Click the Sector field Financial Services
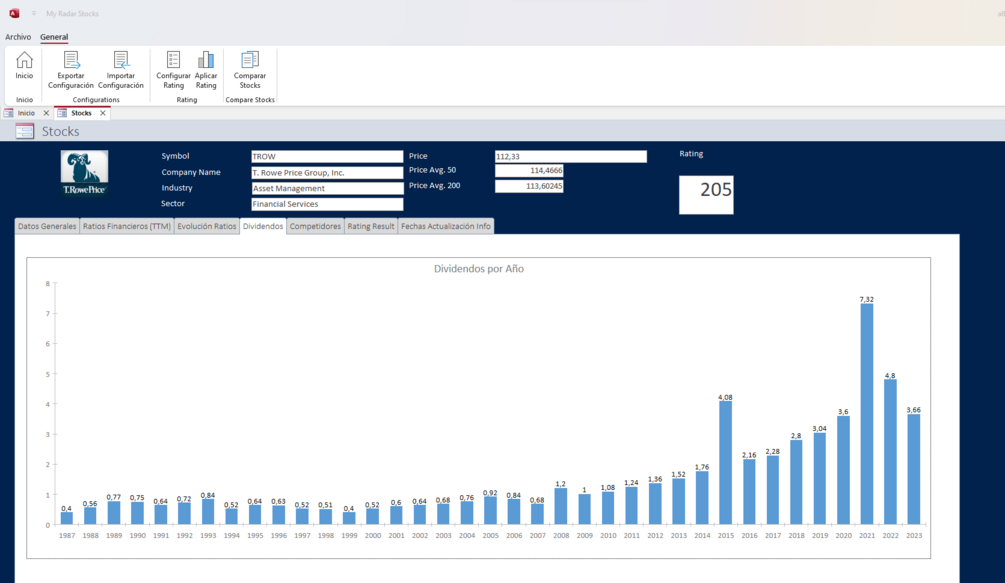This screenshot has width=1005, height=583. point(327,204)
